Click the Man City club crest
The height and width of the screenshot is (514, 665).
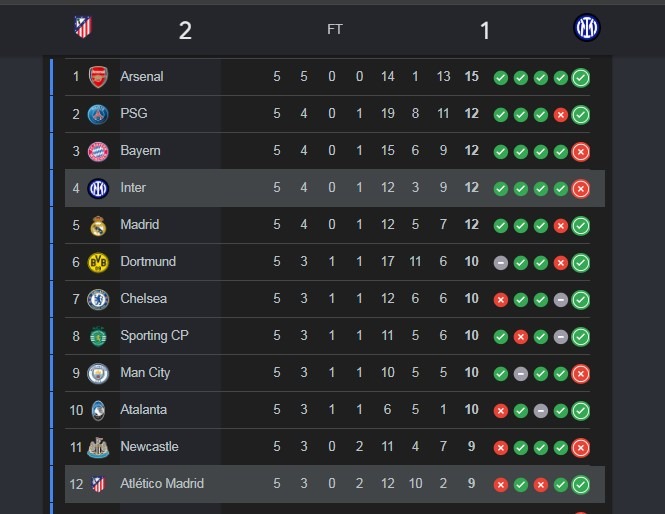98,373
